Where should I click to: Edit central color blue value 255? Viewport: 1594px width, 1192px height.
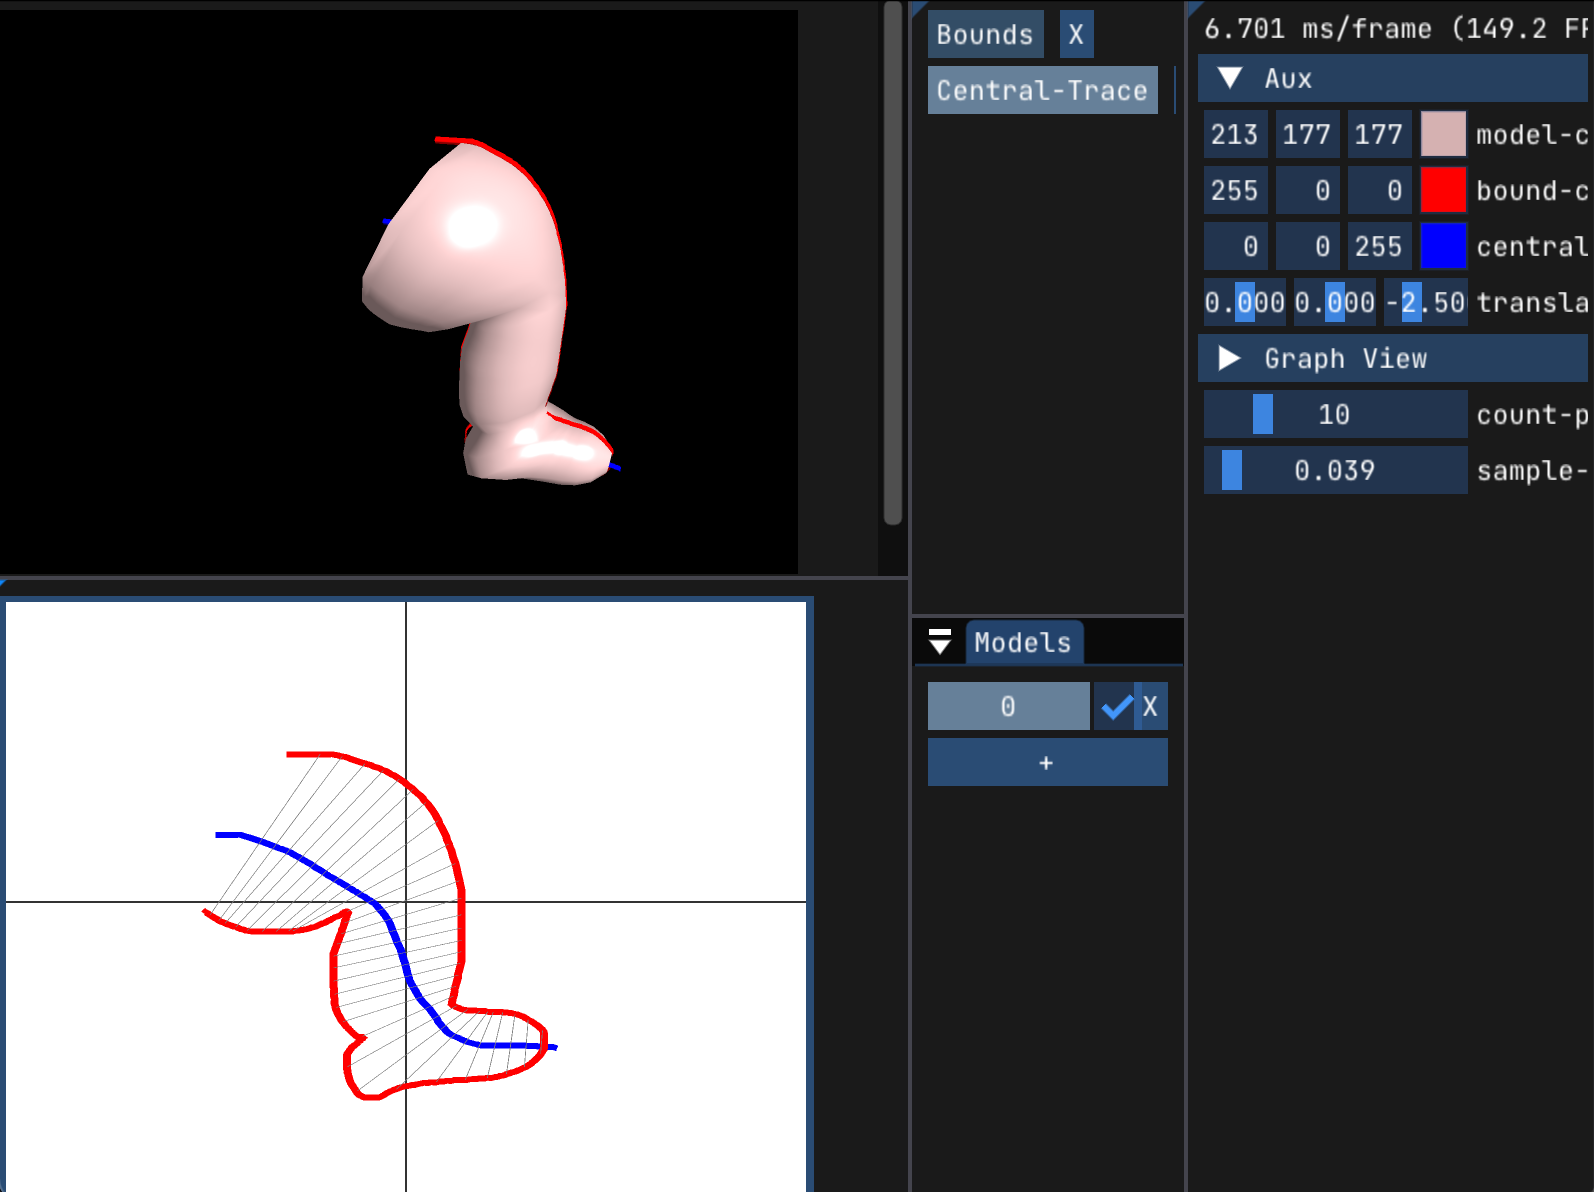[x=1379, y=246]
